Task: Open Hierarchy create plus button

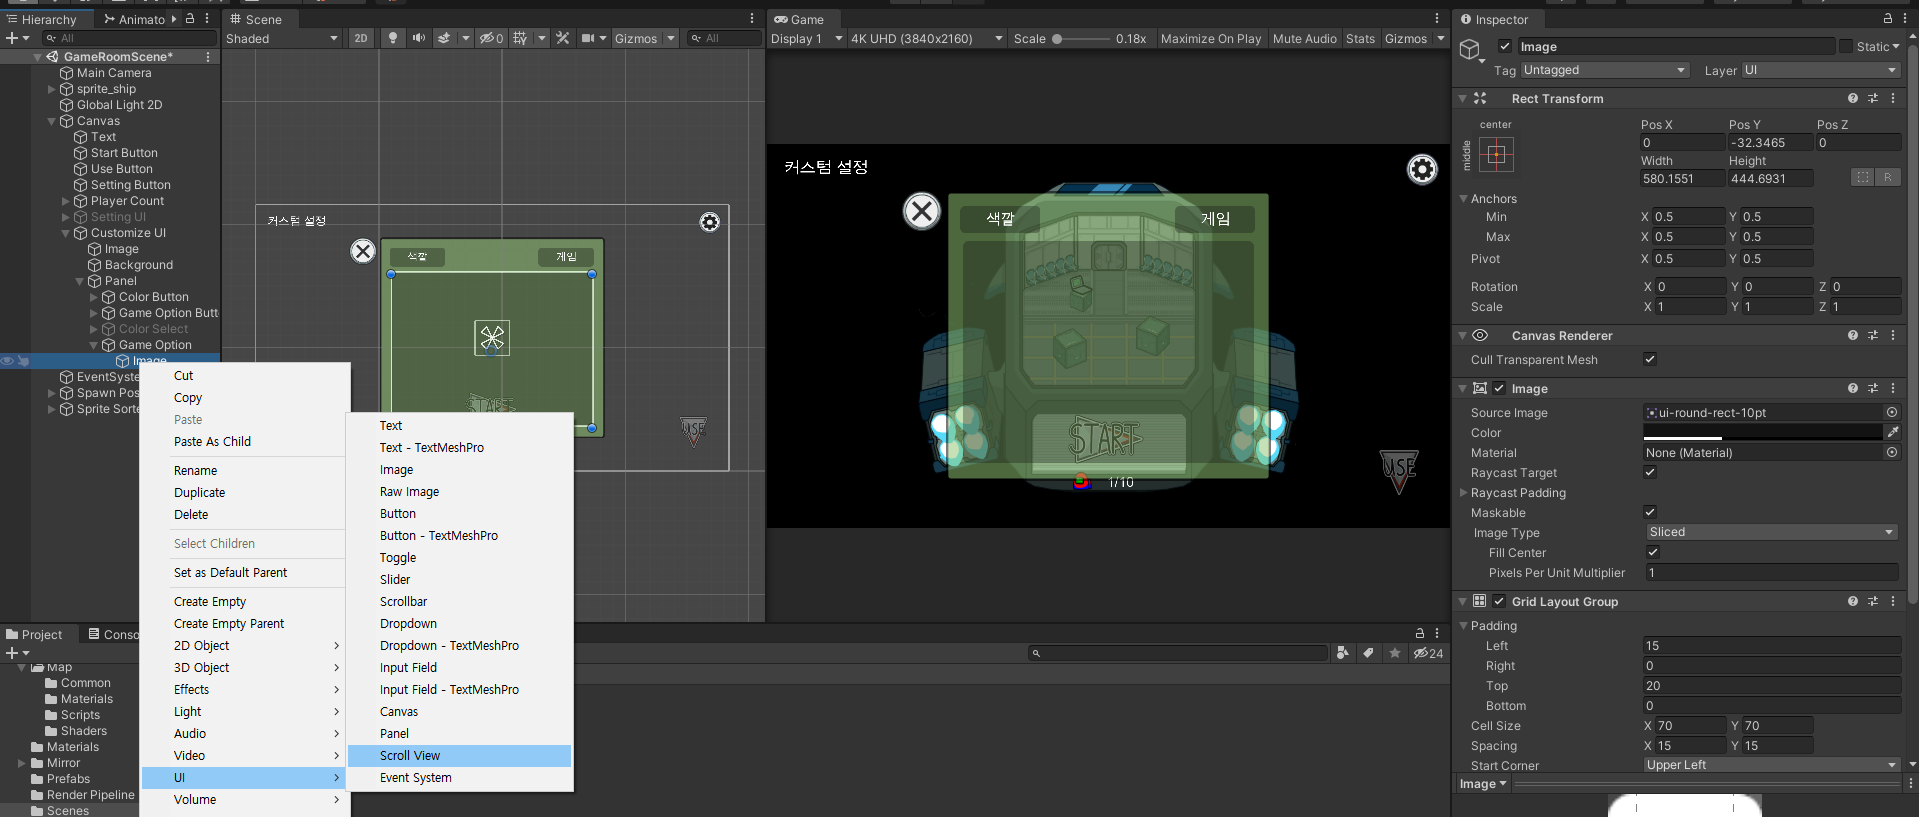Action: coord(17,38)
